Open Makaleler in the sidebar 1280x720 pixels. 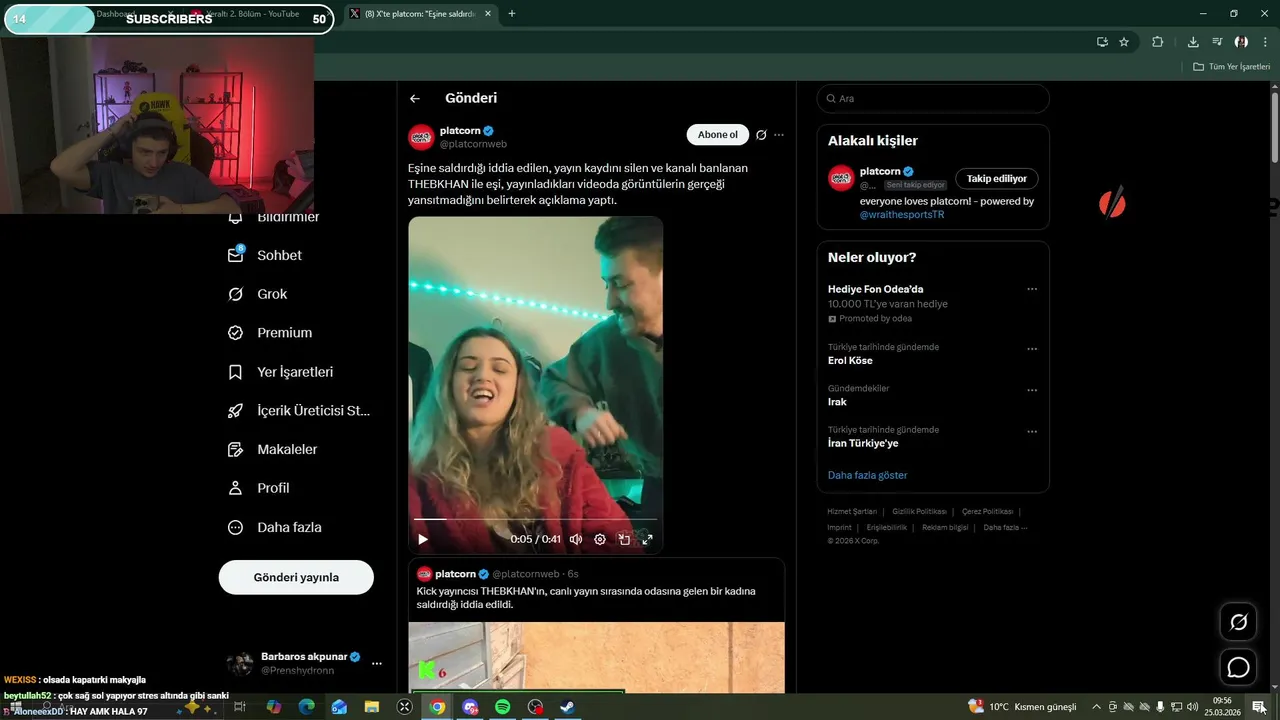pos(273,450)
